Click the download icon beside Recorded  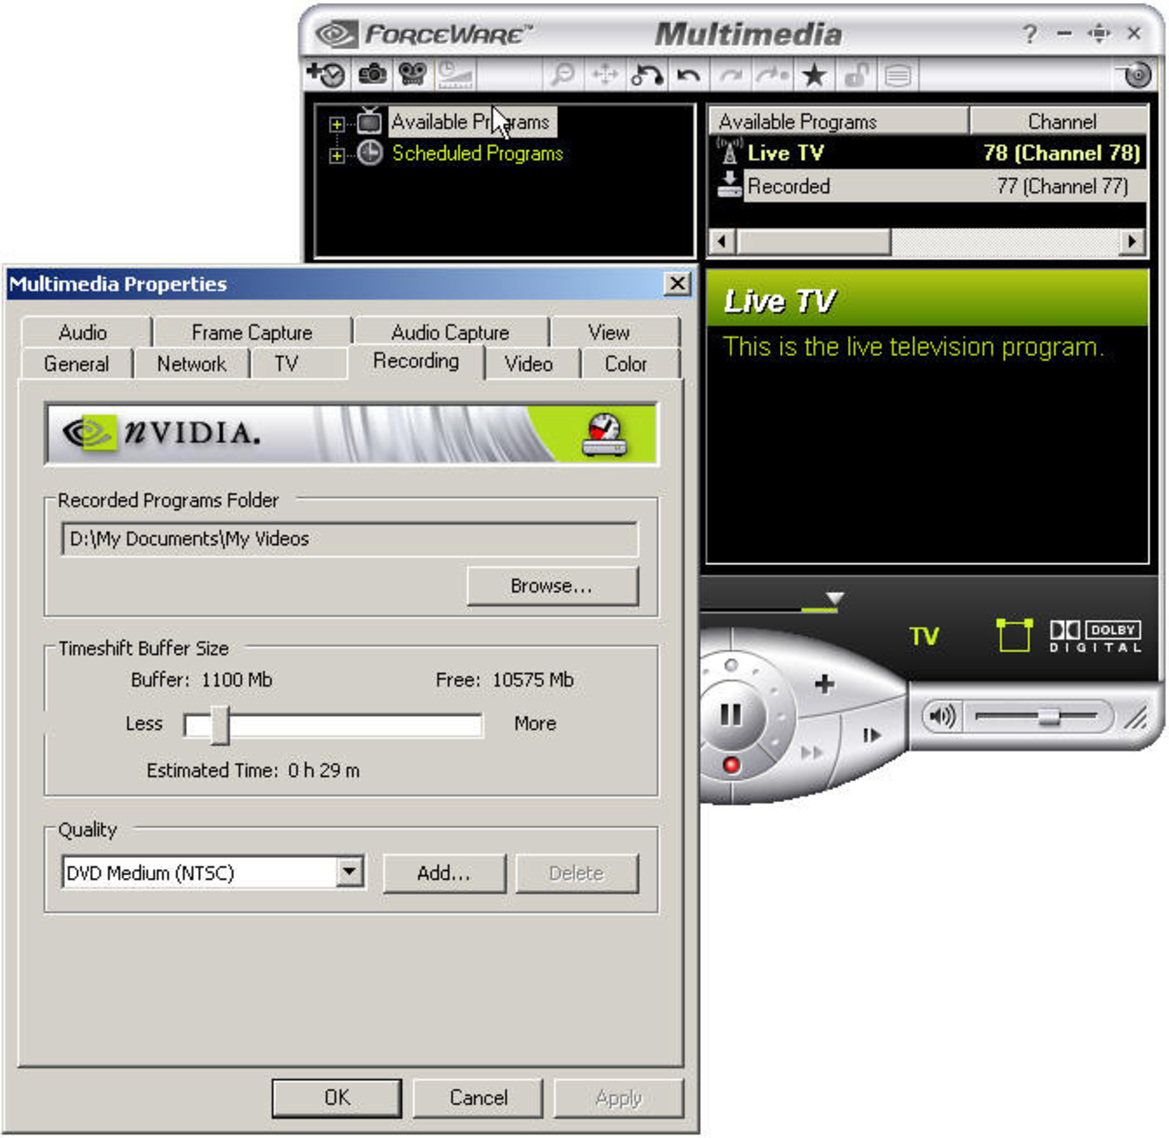(729, 184)
